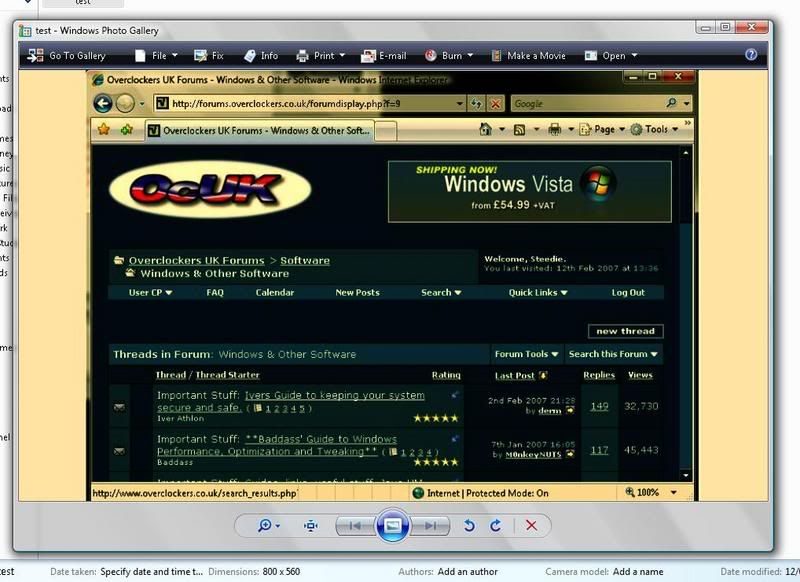Open the Search this Forum dropdown

(x=613, y=354)
